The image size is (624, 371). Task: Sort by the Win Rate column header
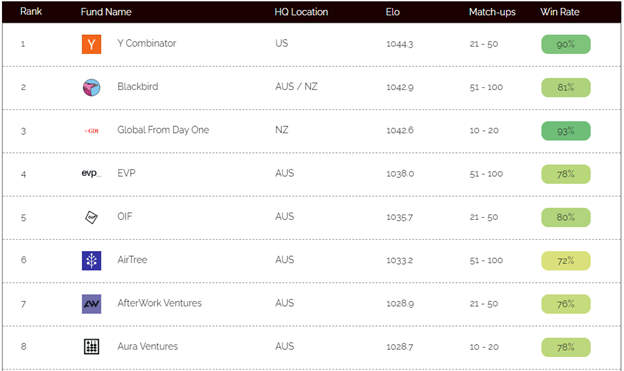(560, 12)
